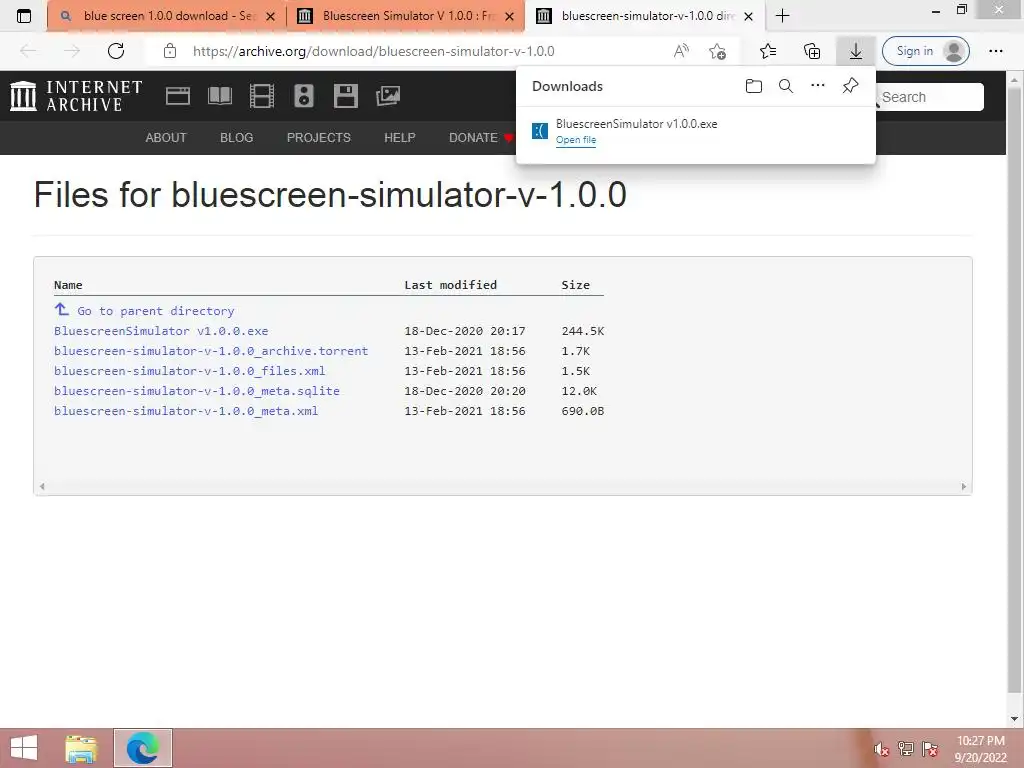Click the Internet Archive Search field
This screenshot has height=768, width=1024.
tap(931, 97)
